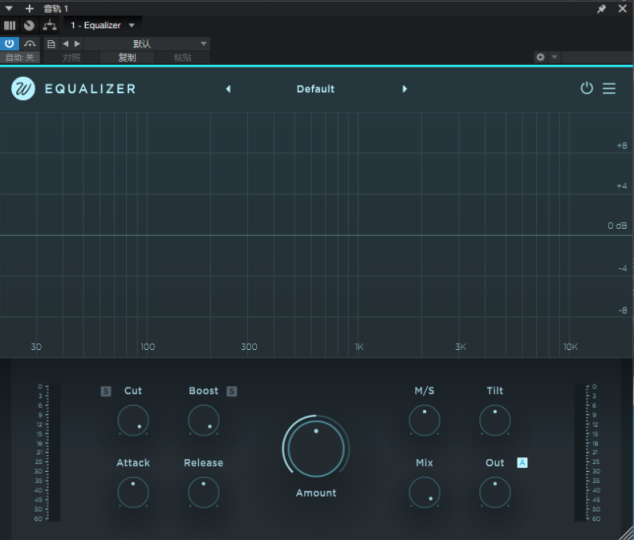Expand the 默认 preset dropdown

point(146,44)
